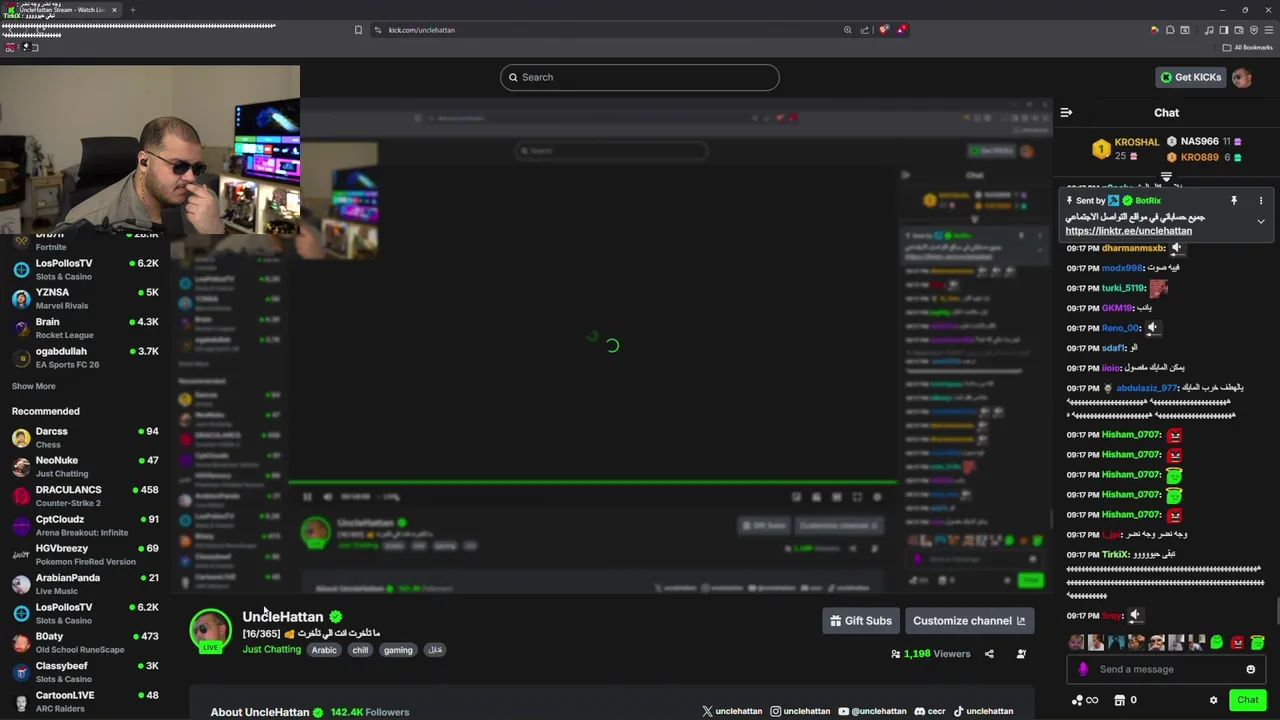Image resolution: width=1280 pixels, height=720 pixels.
Task: Open ogabdullah EA Sports FC 26 channel
Action: [84, 358]
